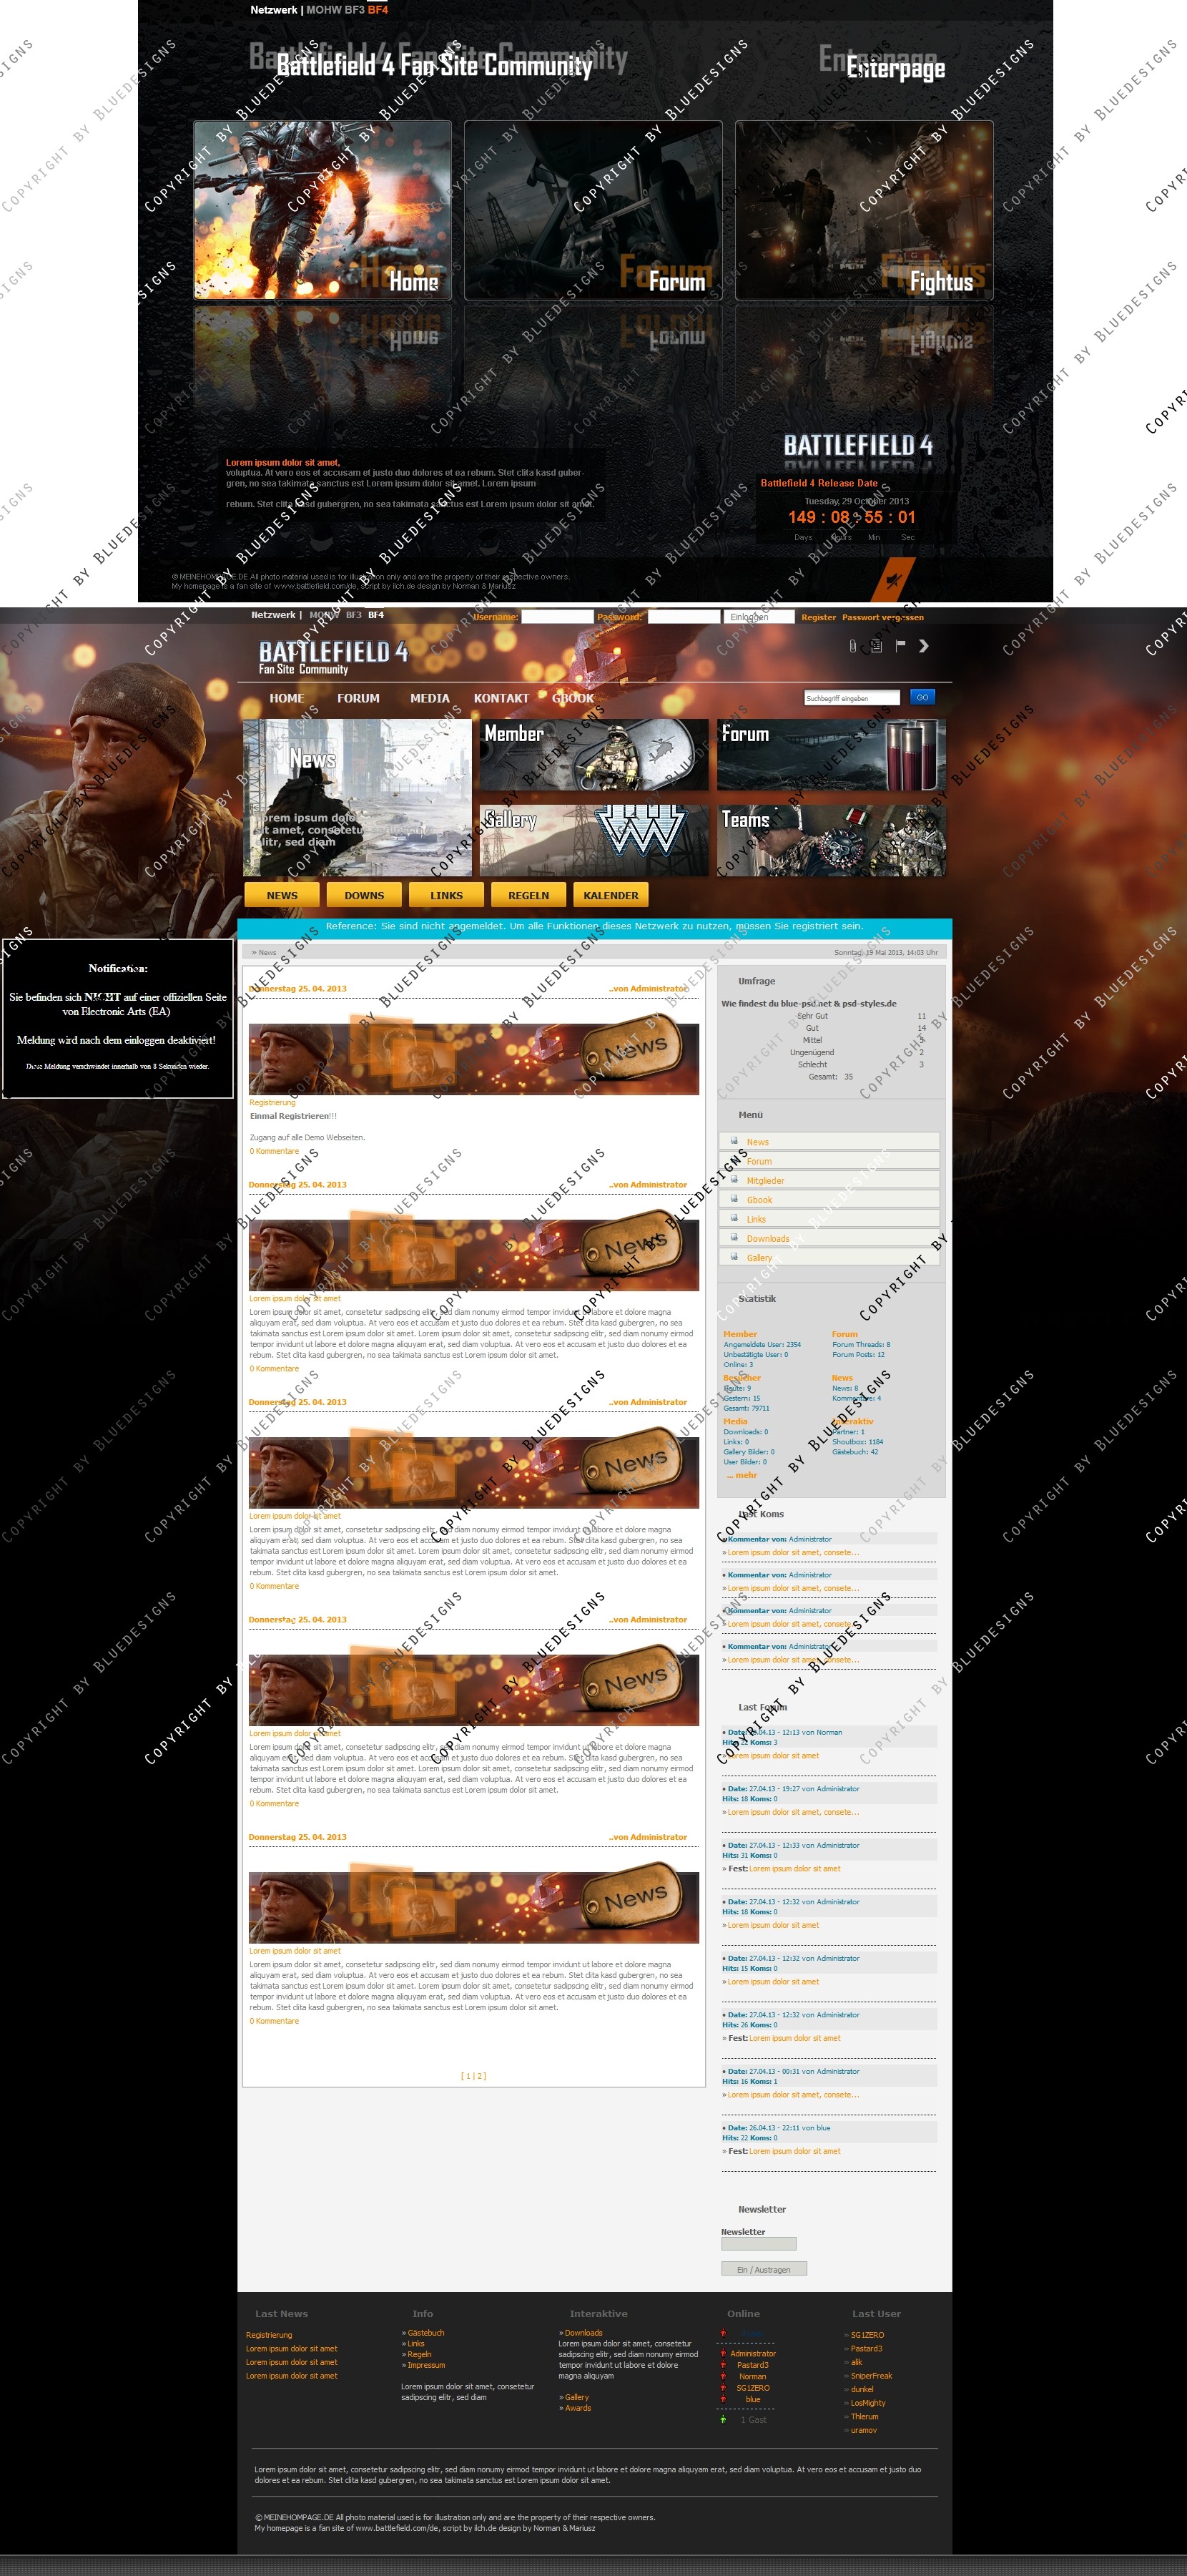
Task: Click the red user icon beside blue
Action: pos(723,2399)
